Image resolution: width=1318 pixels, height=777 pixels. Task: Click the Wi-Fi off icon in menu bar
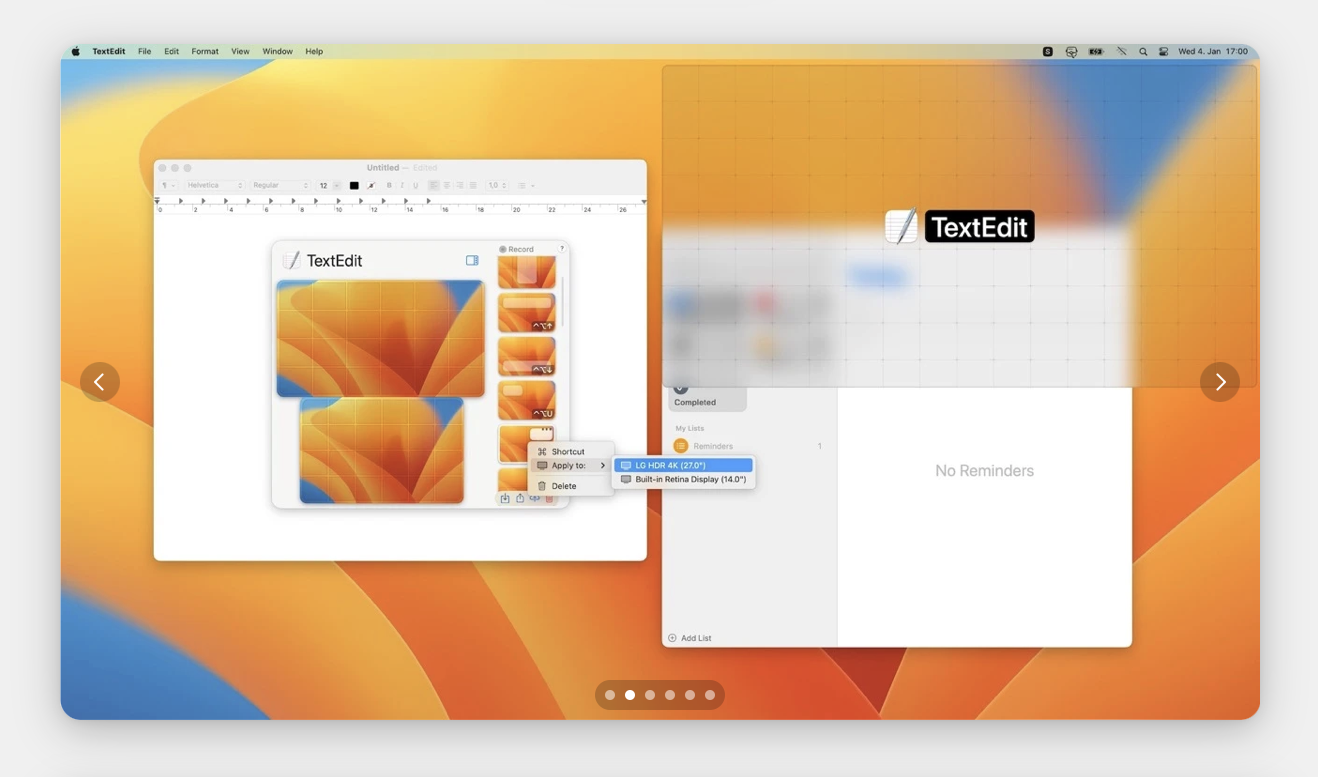1122,51
